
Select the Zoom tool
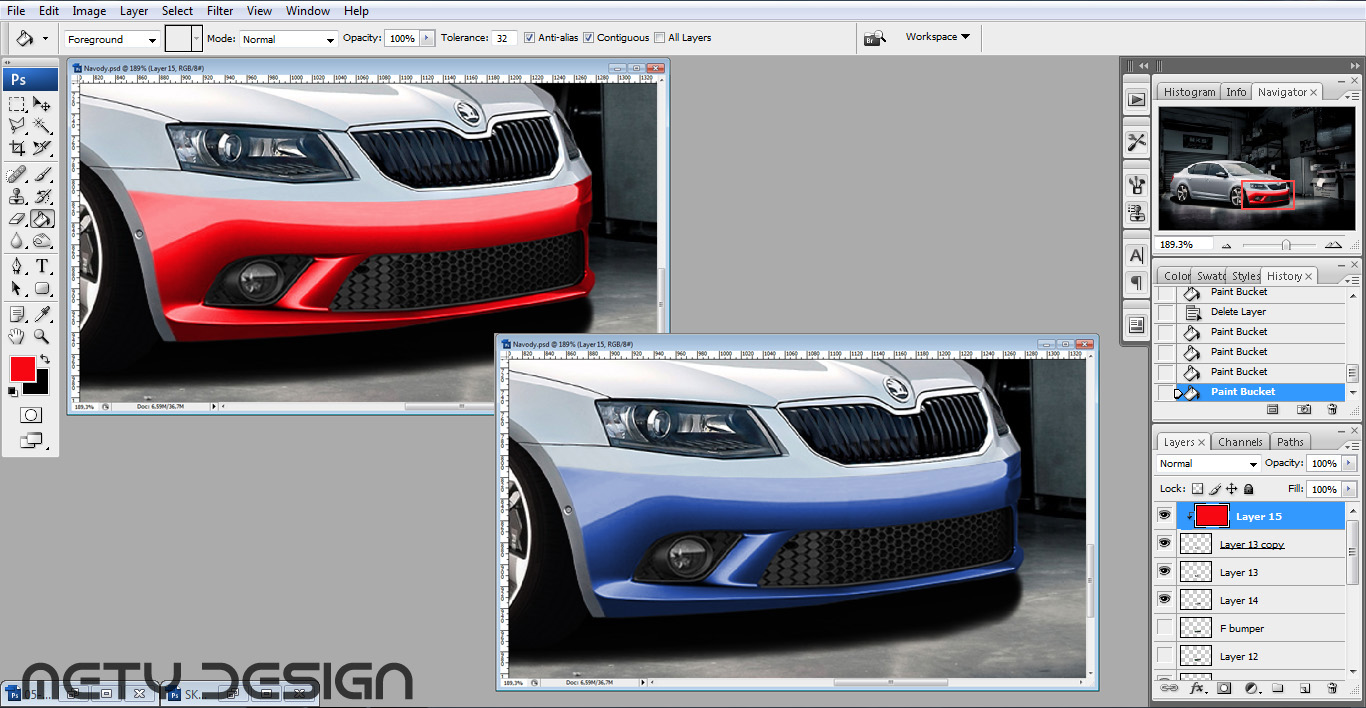point(42,336)
